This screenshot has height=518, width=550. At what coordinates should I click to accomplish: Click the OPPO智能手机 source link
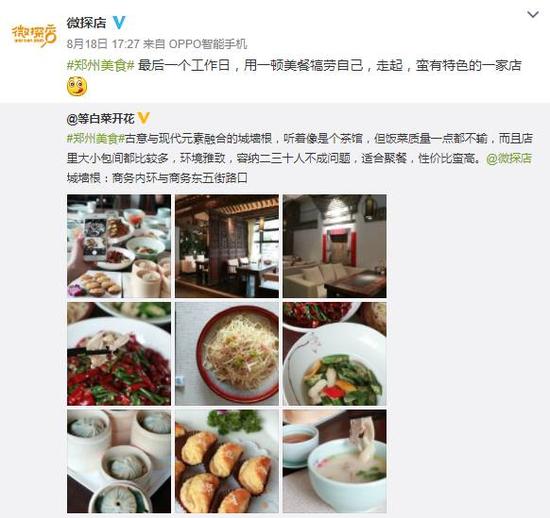pyautogui.click(x=208, y=44)
